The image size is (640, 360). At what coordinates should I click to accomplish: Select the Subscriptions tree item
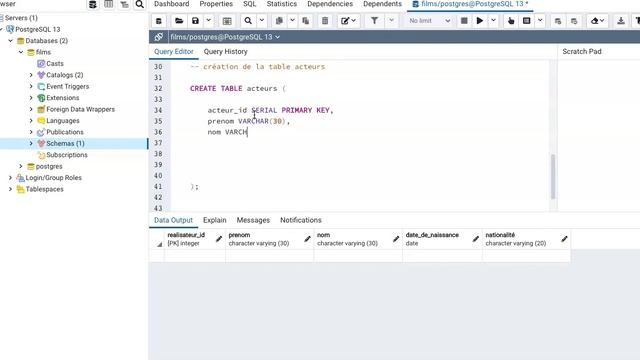pos(67,155)
